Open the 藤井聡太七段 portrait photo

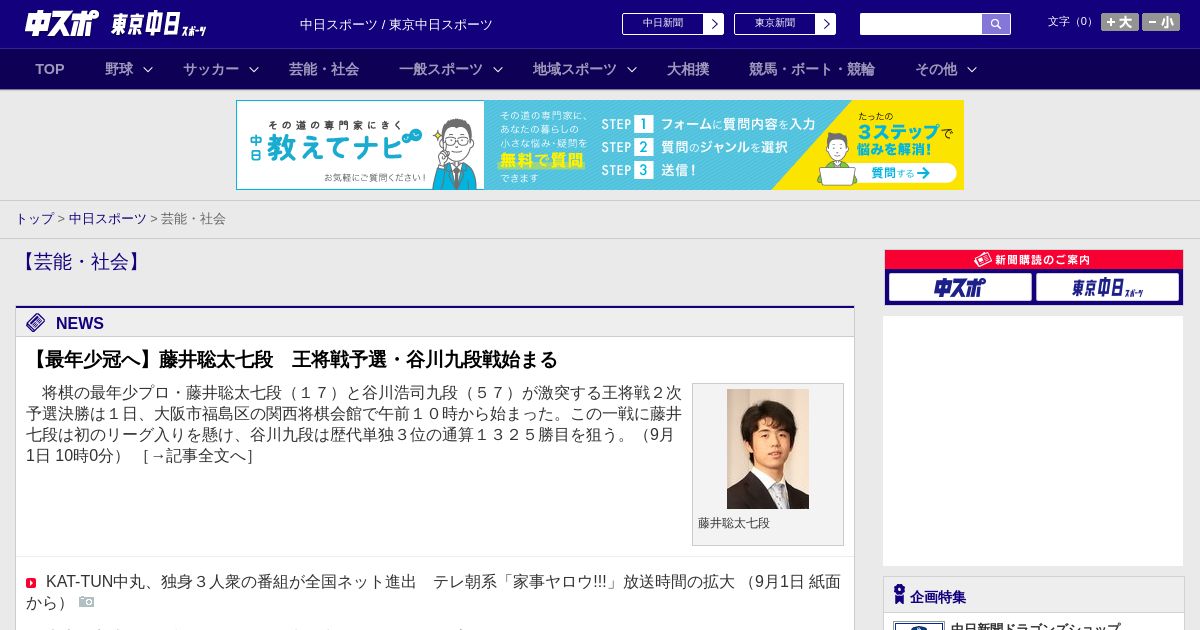pos(768,449)
